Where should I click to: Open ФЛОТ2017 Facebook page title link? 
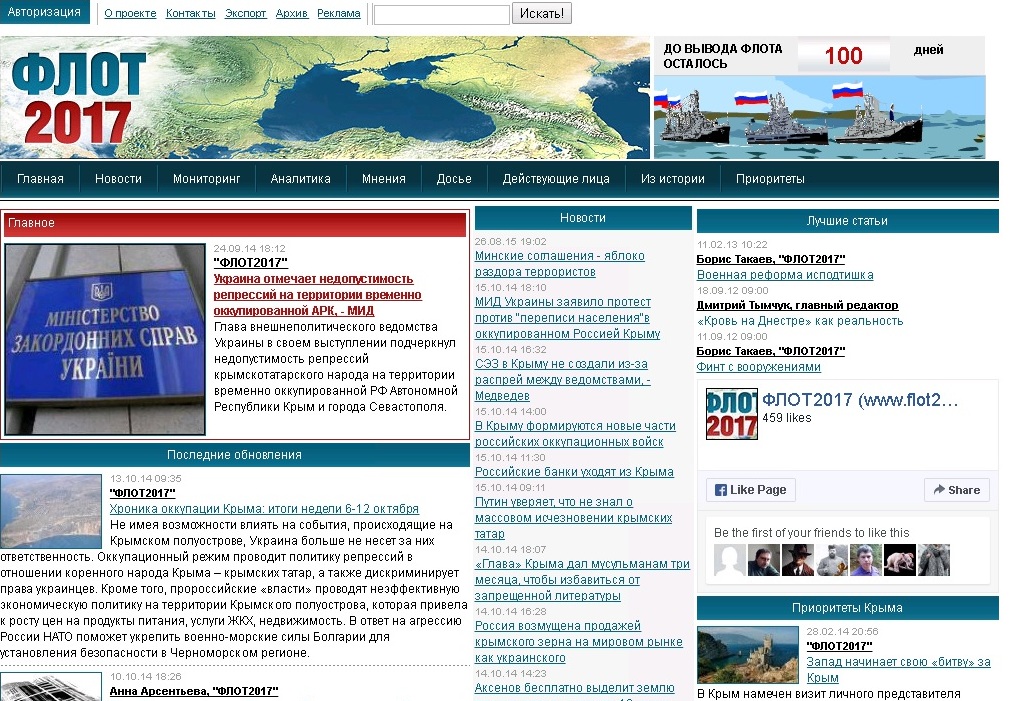click(860, 400)
